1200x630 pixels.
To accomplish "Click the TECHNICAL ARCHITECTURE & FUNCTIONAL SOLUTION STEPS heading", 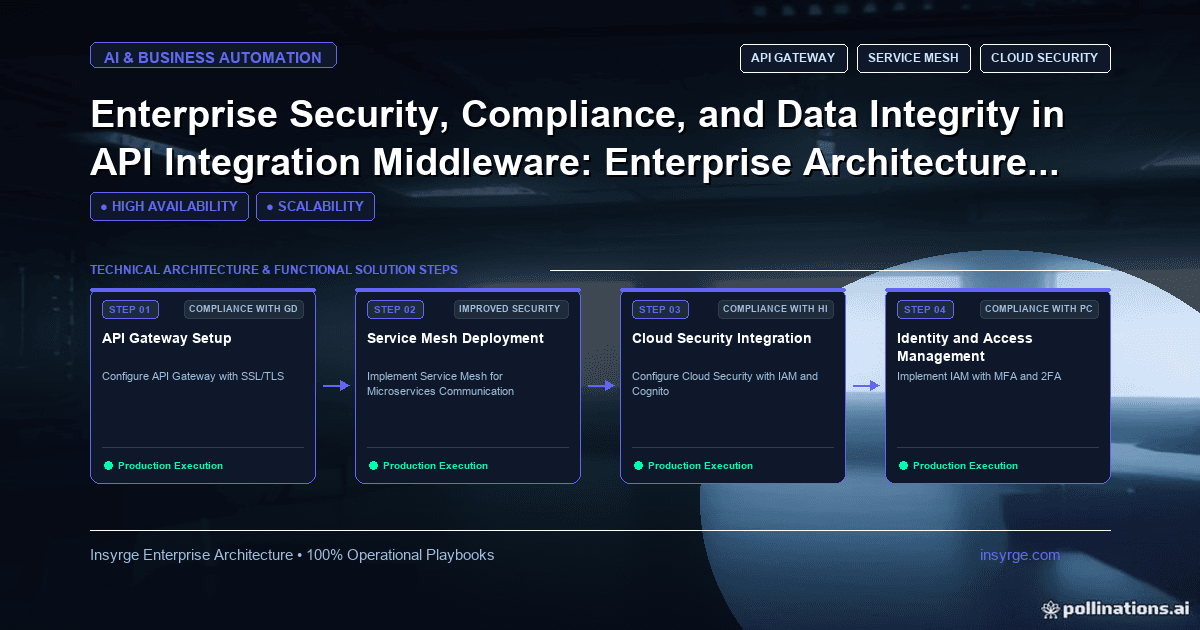I will pyautogui.click(x=274, y=270).
